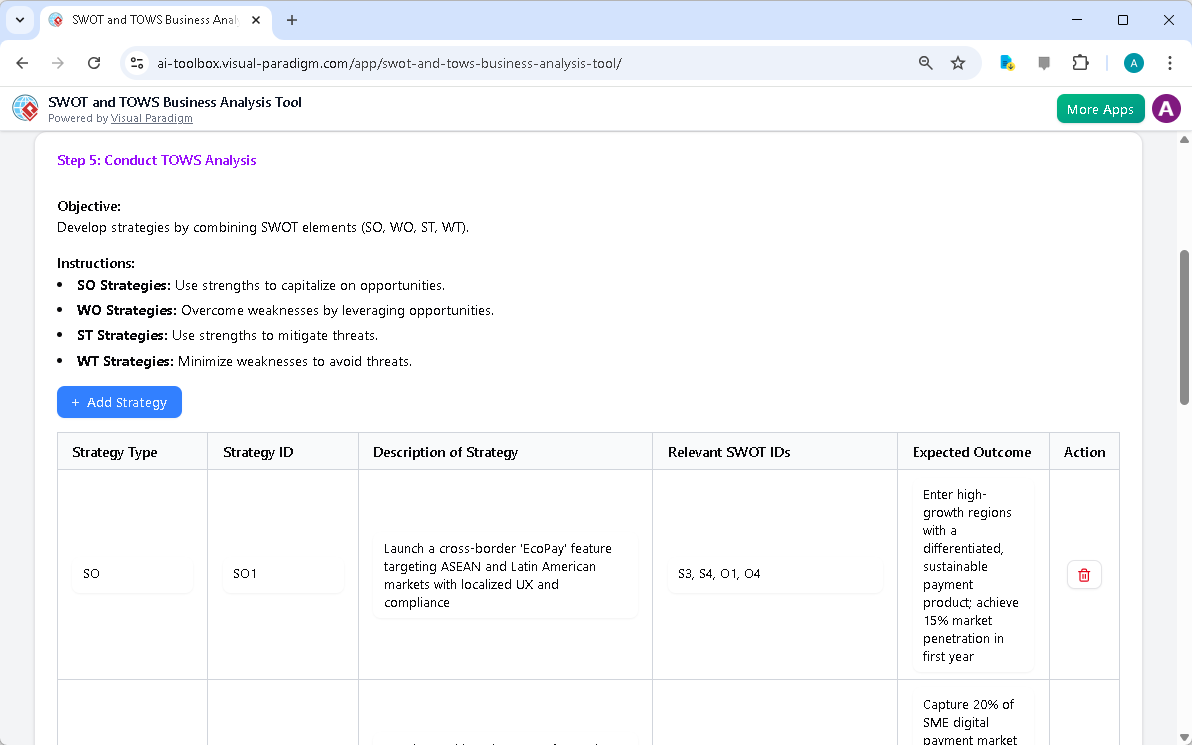The height and width of the screenshot is (745, 1192).
Task: Click the page zoom magnifier icon
Action: 925,62
